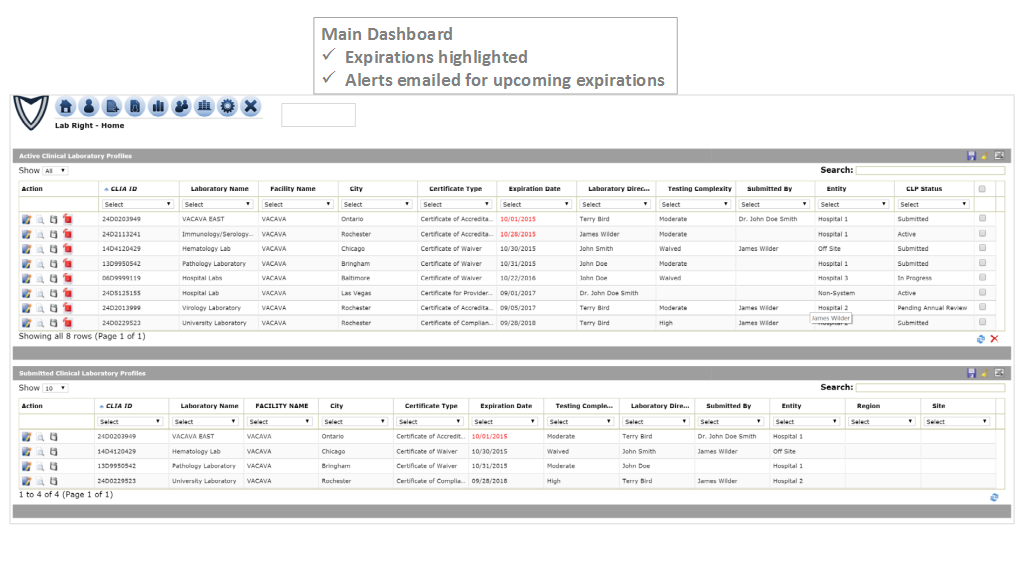Check the box for University Laboratory active row

pos(982,322)
